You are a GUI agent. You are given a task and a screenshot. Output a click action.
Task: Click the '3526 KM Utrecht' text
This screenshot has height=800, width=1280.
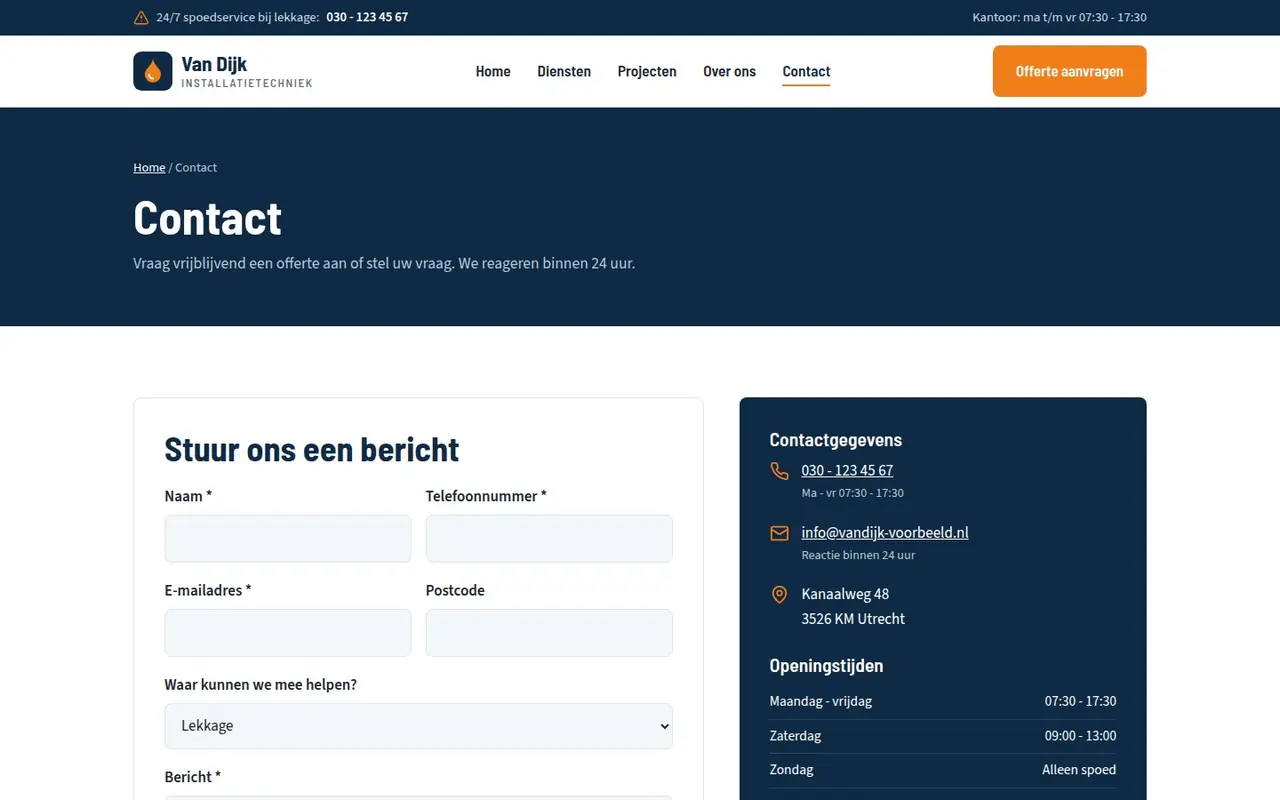pos(853,619)
